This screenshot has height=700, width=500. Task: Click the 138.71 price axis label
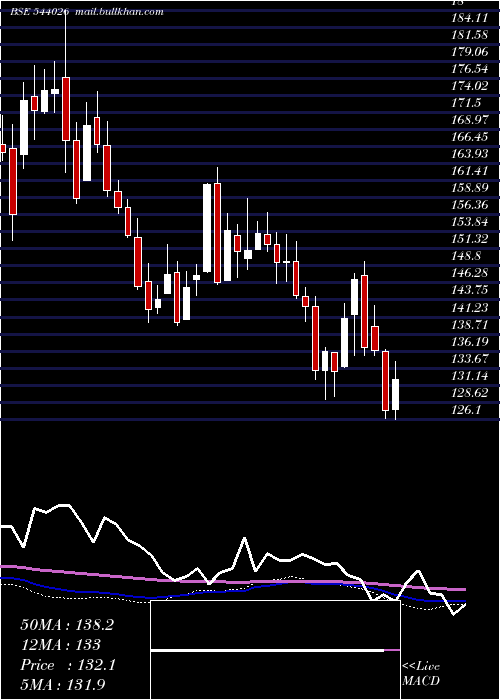point(469,325)
